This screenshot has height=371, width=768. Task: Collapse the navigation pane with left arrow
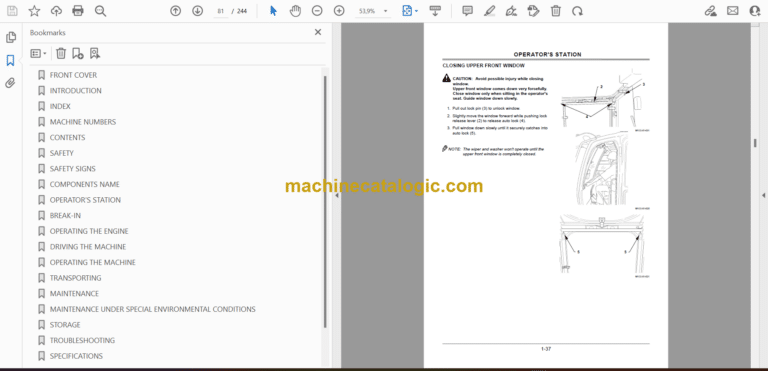click(x=336, y=196)
